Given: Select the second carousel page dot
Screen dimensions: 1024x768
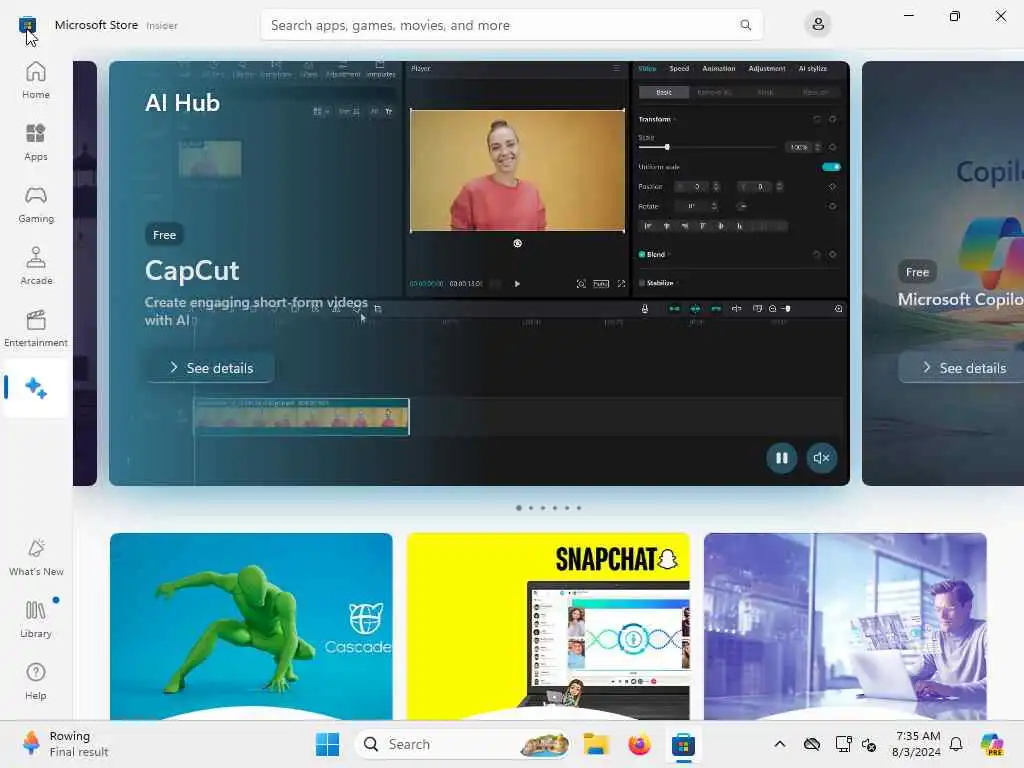Looking at the screenshot, I should click(531, 507).
